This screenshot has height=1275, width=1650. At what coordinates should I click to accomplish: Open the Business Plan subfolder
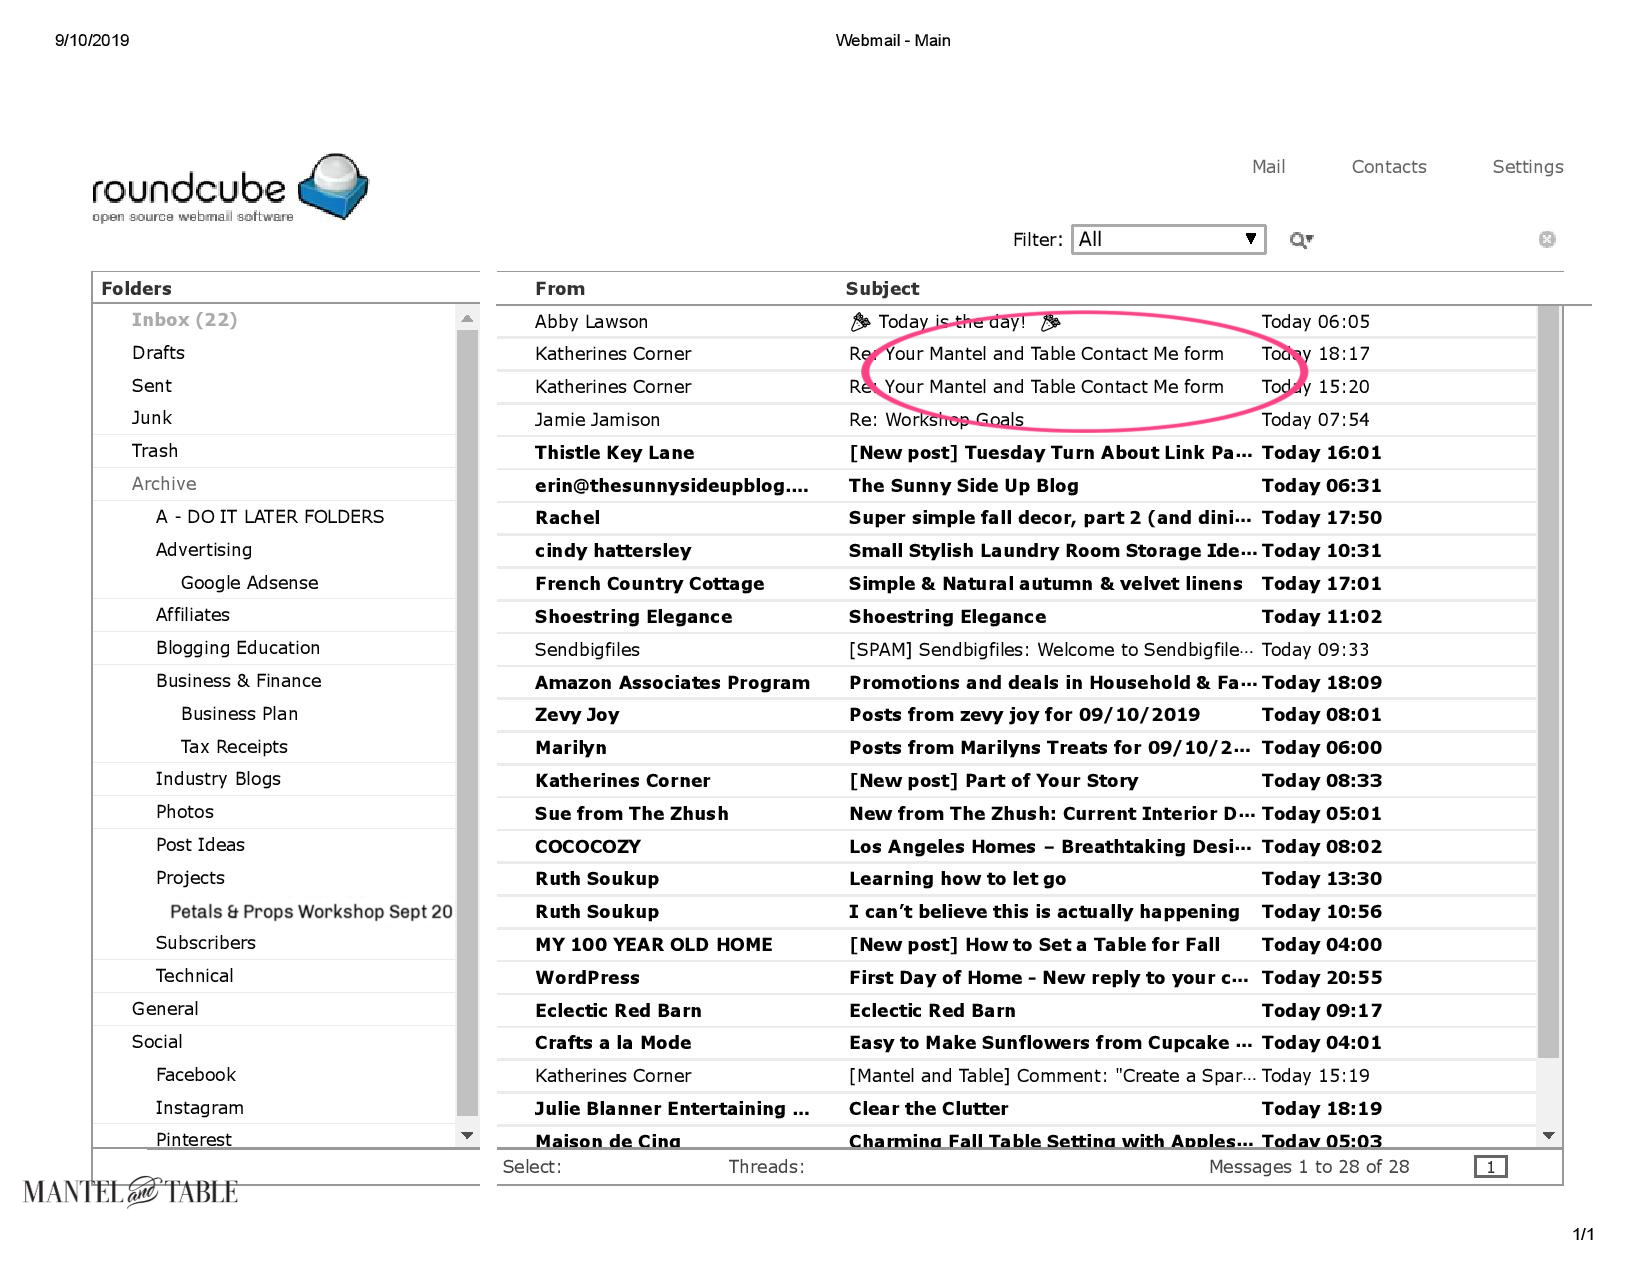(239, 714)
